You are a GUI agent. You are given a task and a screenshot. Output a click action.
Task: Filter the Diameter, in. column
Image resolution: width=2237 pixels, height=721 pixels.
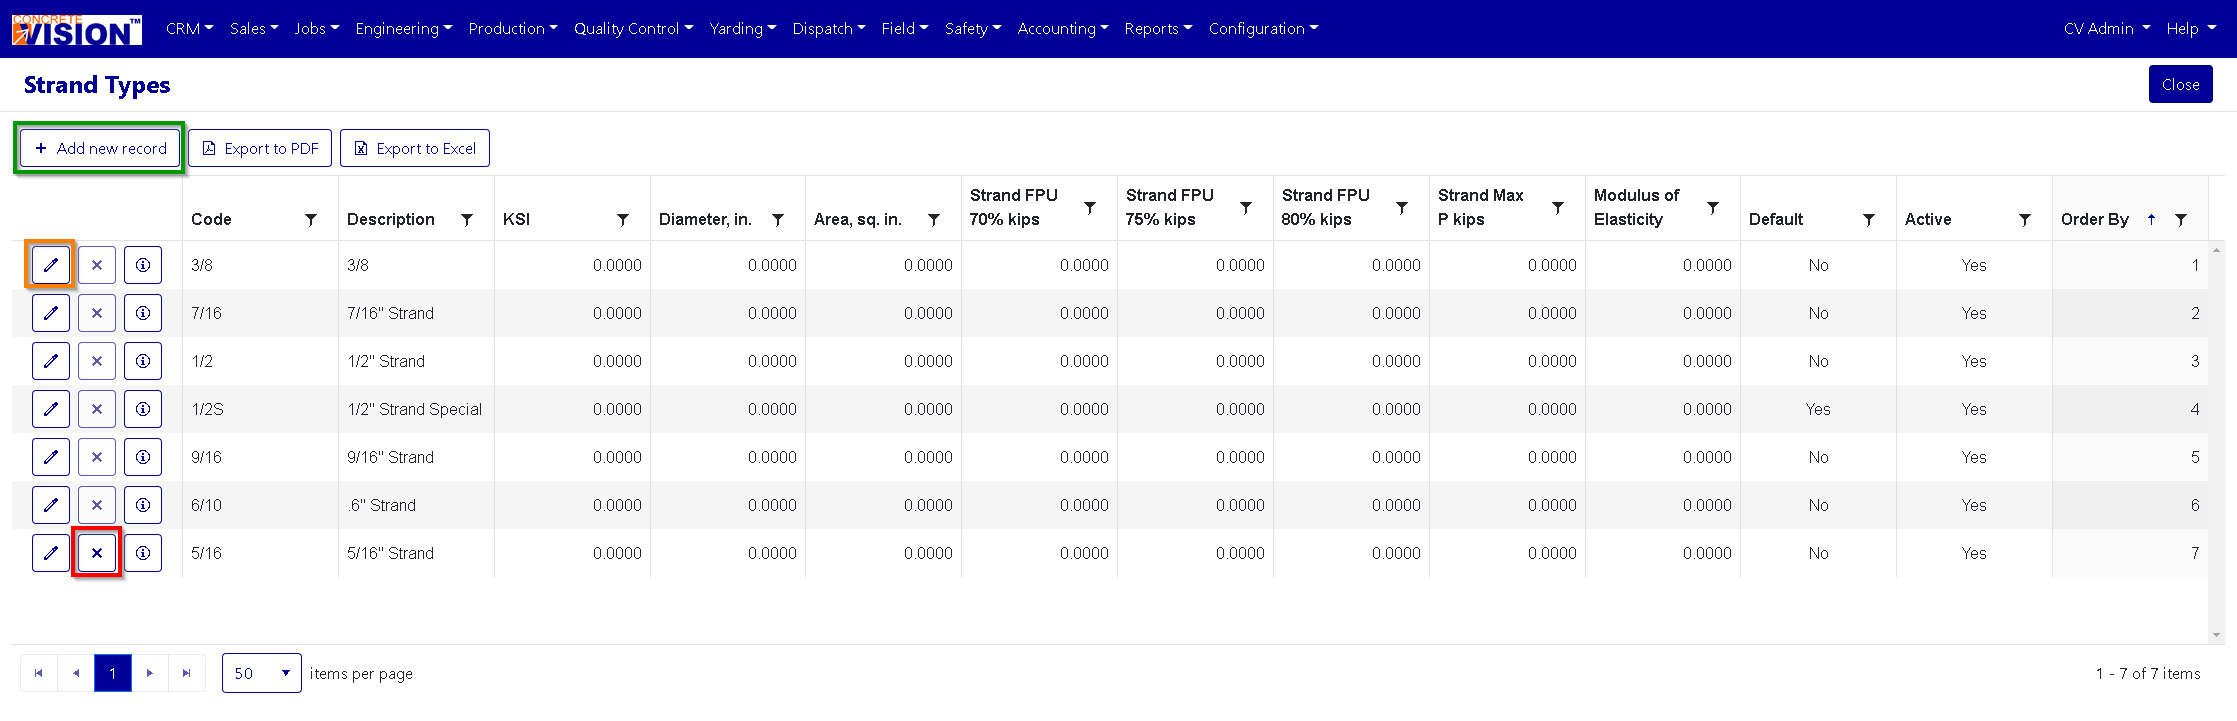pyautogui.click(x=778, y=219)
